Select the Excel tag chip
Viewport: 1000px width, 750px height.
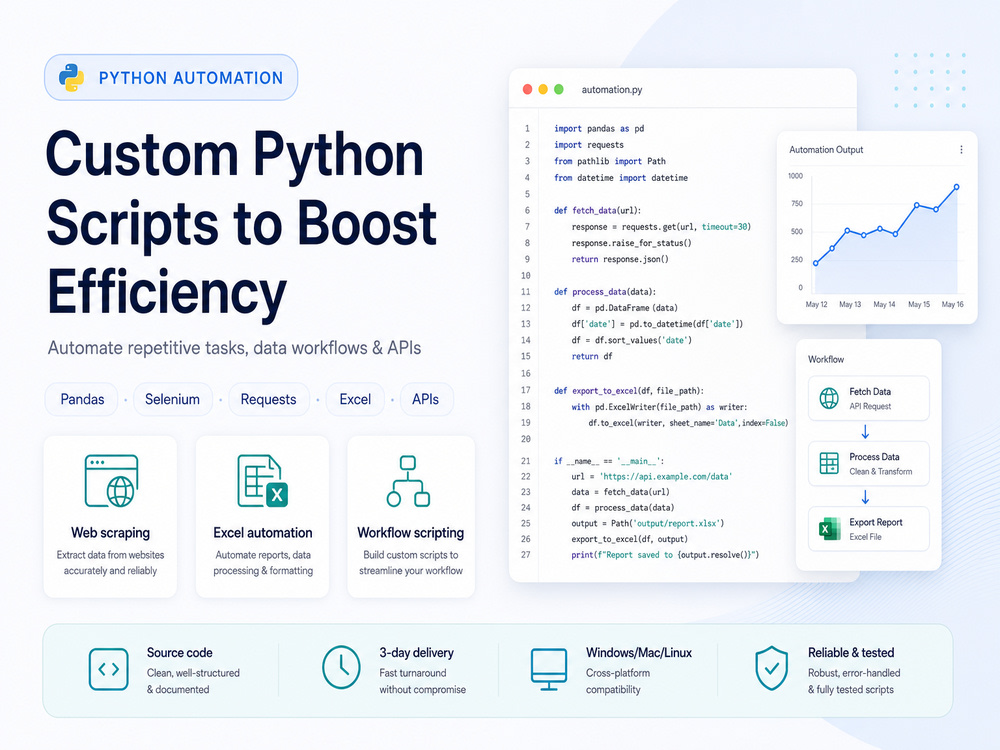tap(355, 399)
